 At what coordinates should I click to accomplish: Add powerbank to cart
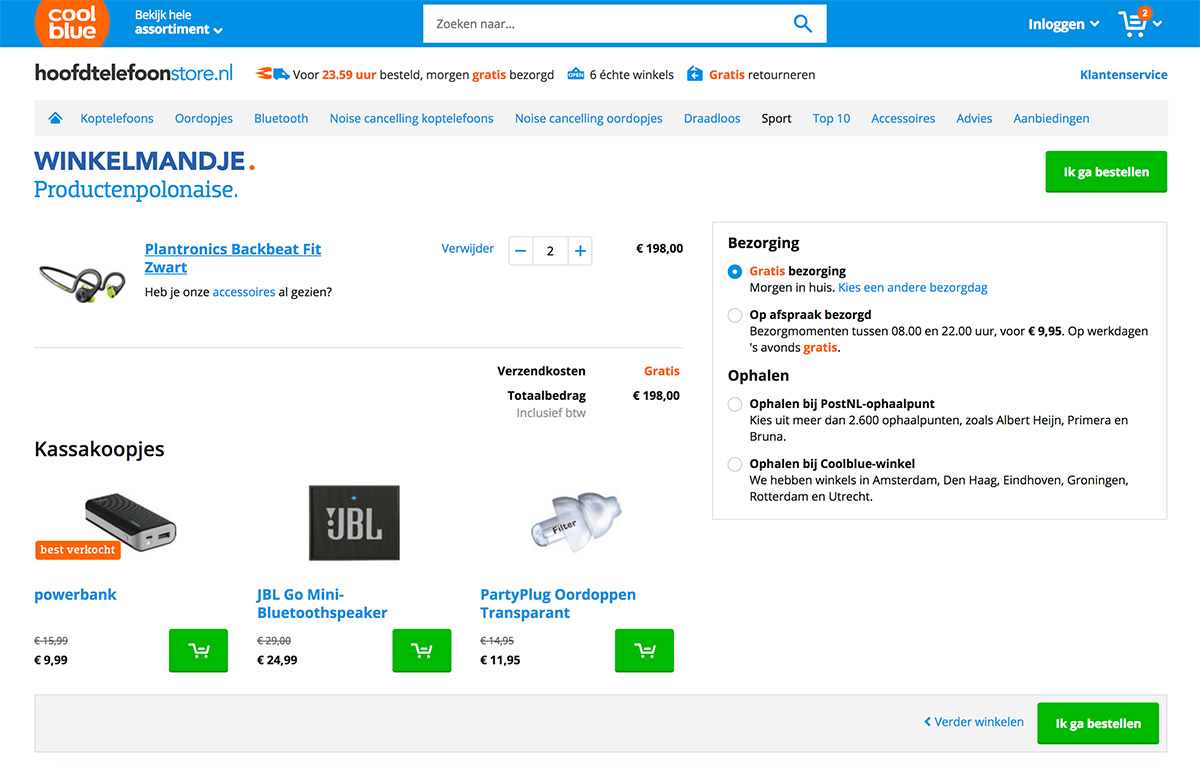199,650
